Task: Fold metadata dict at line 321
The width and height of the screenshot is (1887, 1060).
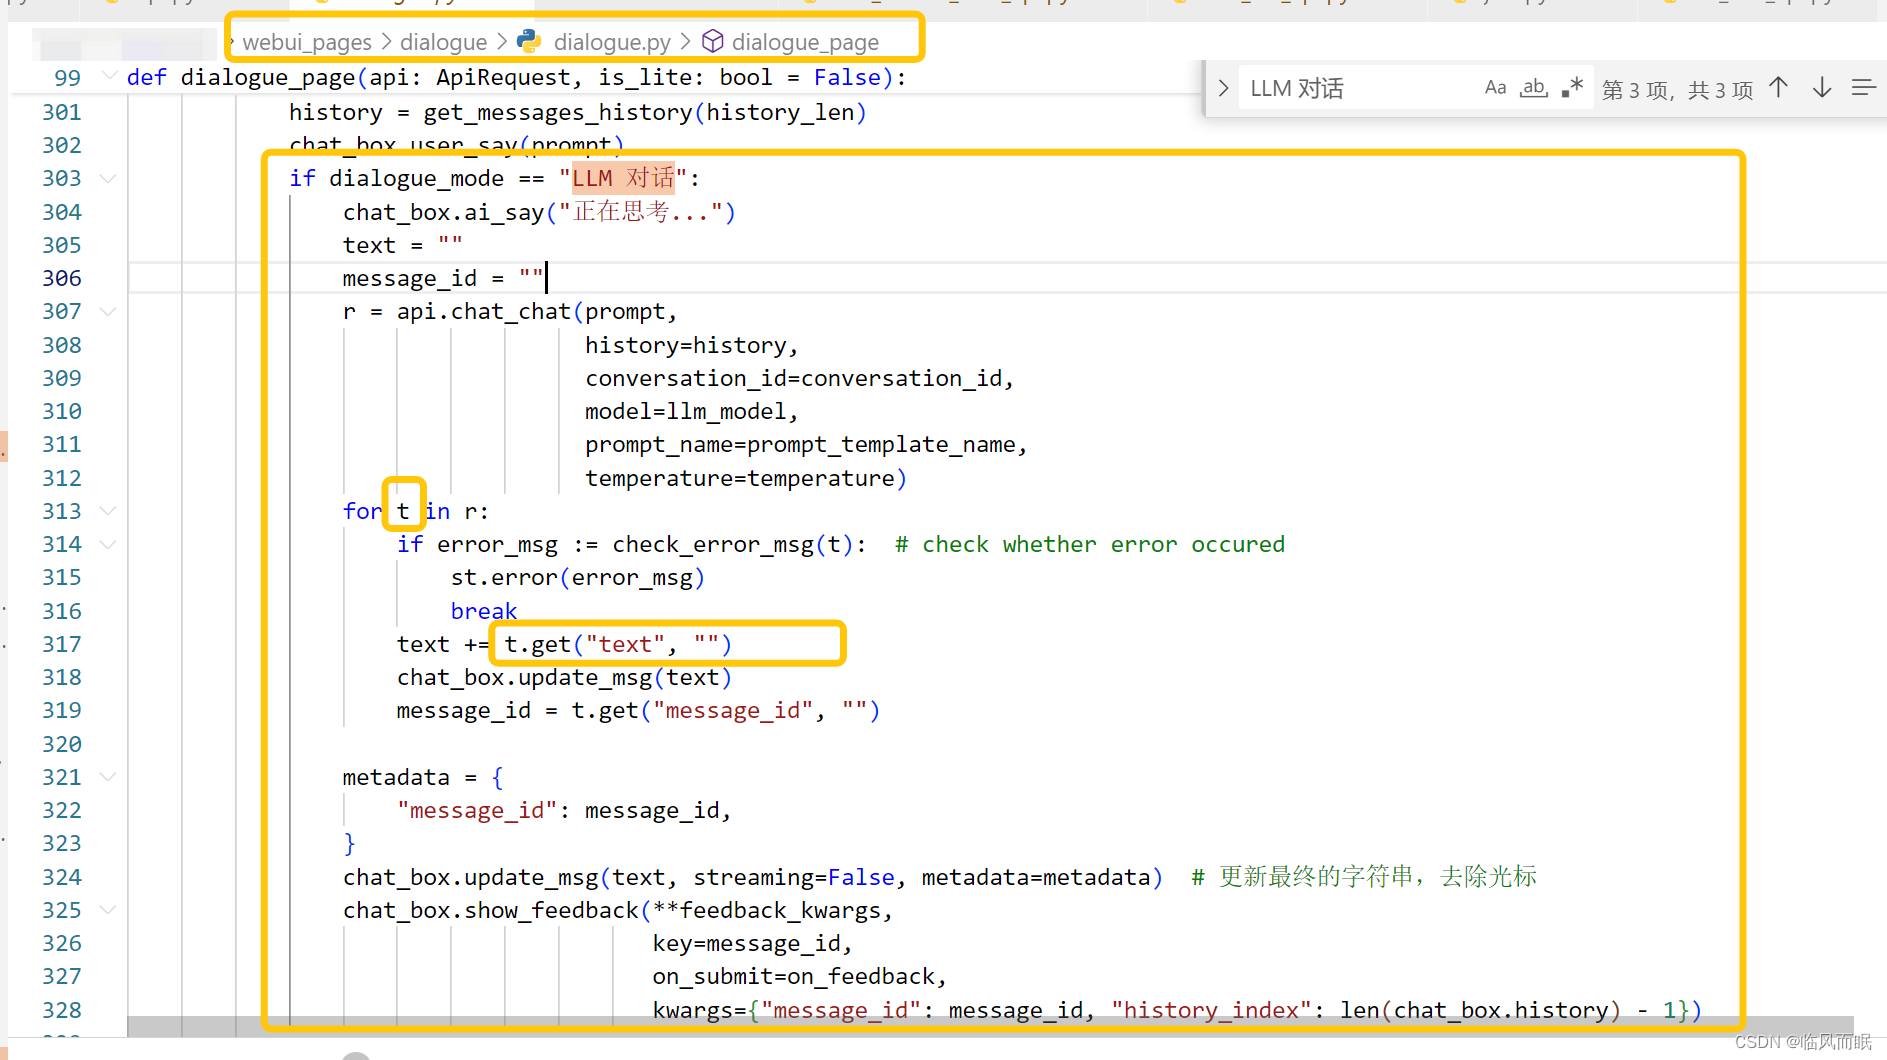Action: click(x=108, y=777)
